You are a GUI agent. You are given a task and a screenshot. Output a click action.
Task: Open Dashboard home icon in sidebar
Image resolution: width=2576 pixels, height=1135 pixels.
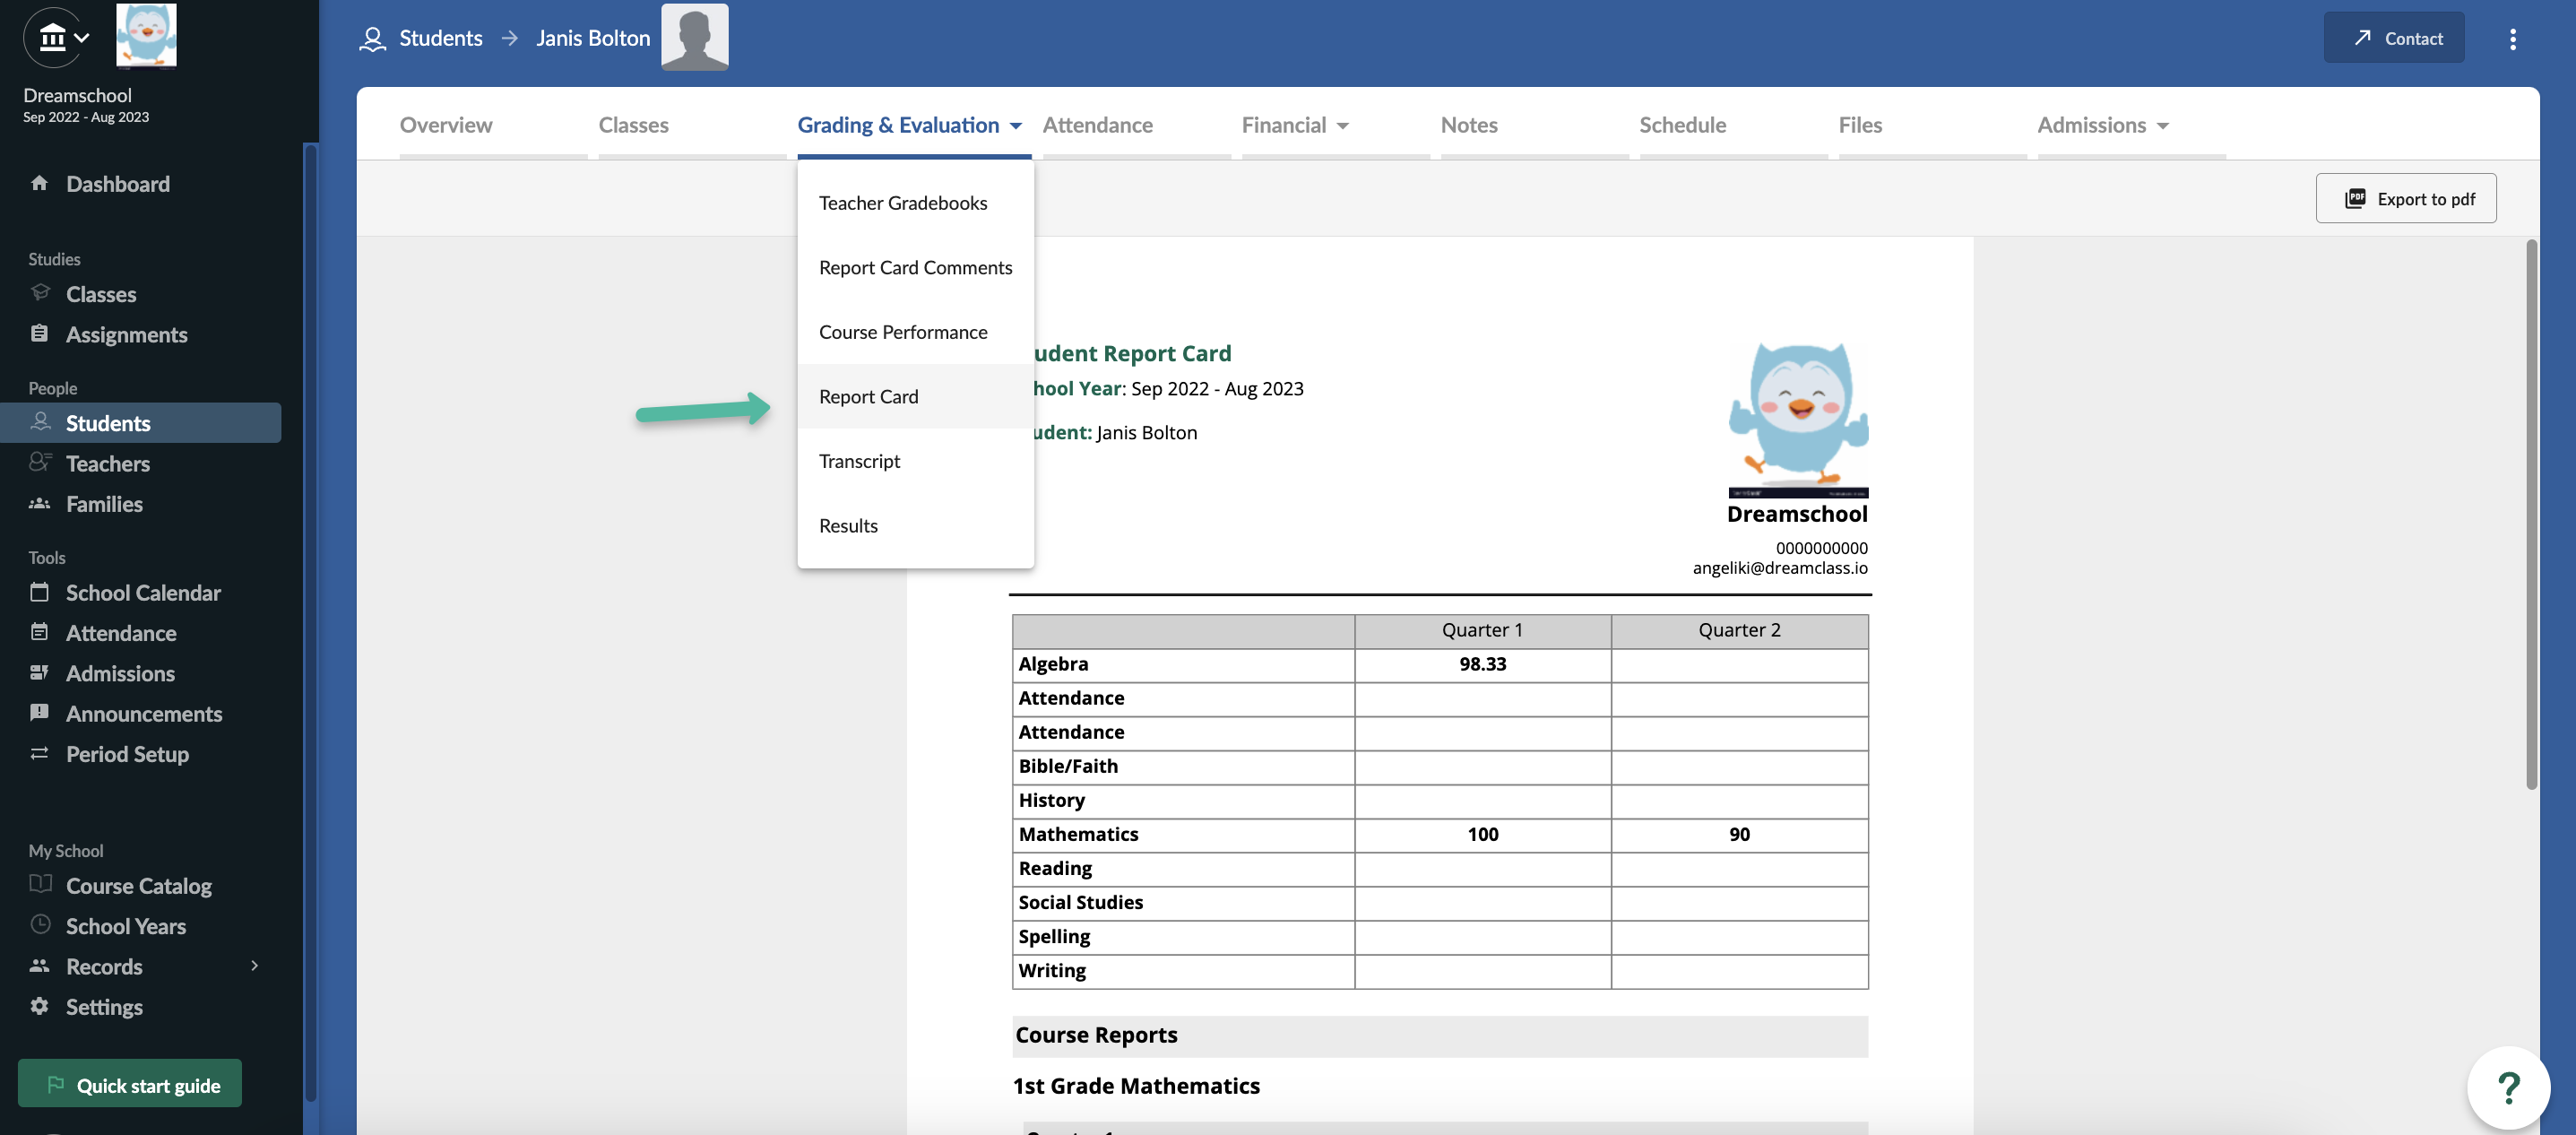39,183
